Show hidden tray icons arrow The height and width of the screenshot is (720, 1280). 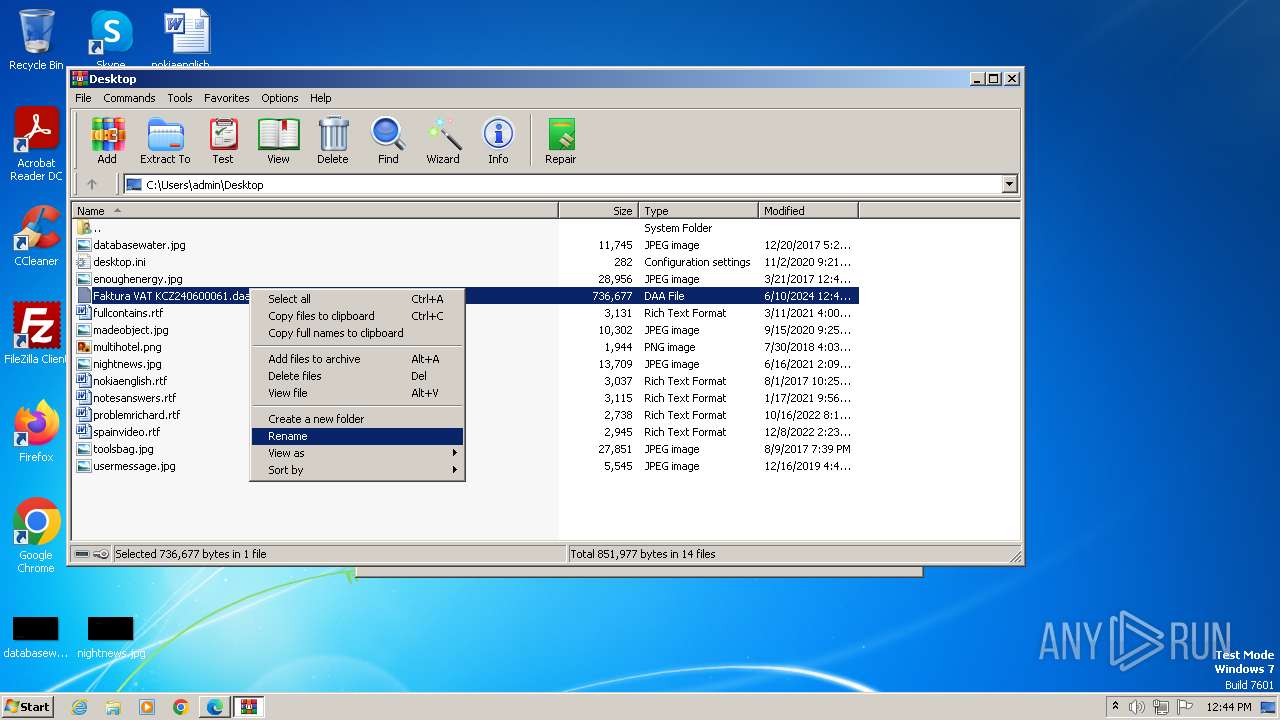pyautogui.click(x=1115, y=706)
